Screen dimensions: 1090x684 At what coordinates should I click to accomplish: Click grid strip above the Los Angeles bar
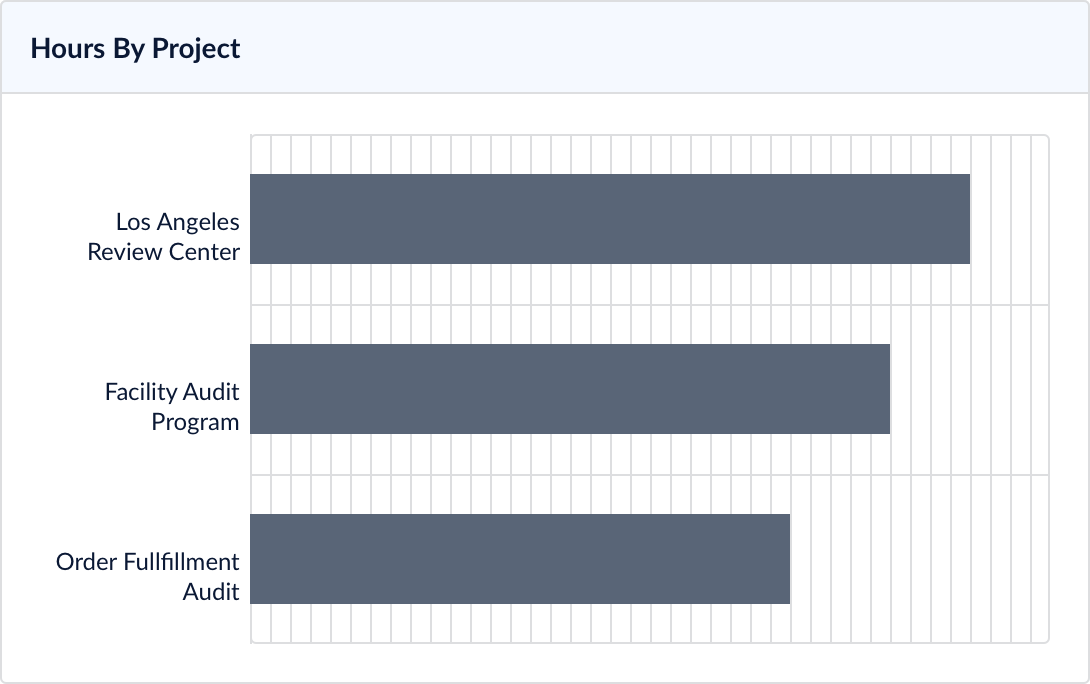[648, 155]
